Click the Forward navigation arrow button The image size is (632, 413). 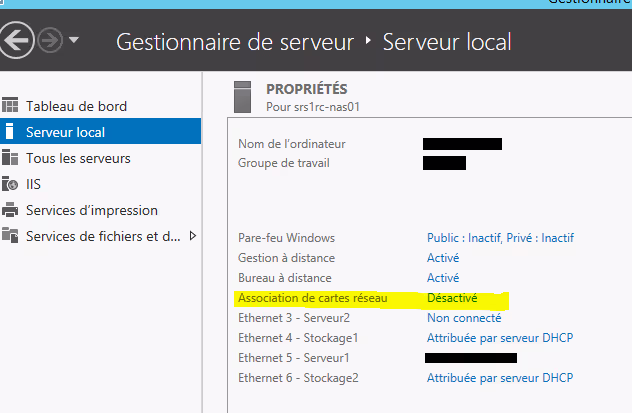point(49,41)
